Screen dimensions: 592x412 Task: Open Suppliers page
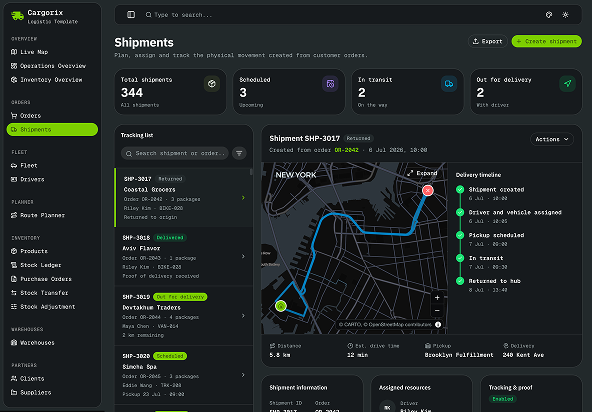click(52, 393)
